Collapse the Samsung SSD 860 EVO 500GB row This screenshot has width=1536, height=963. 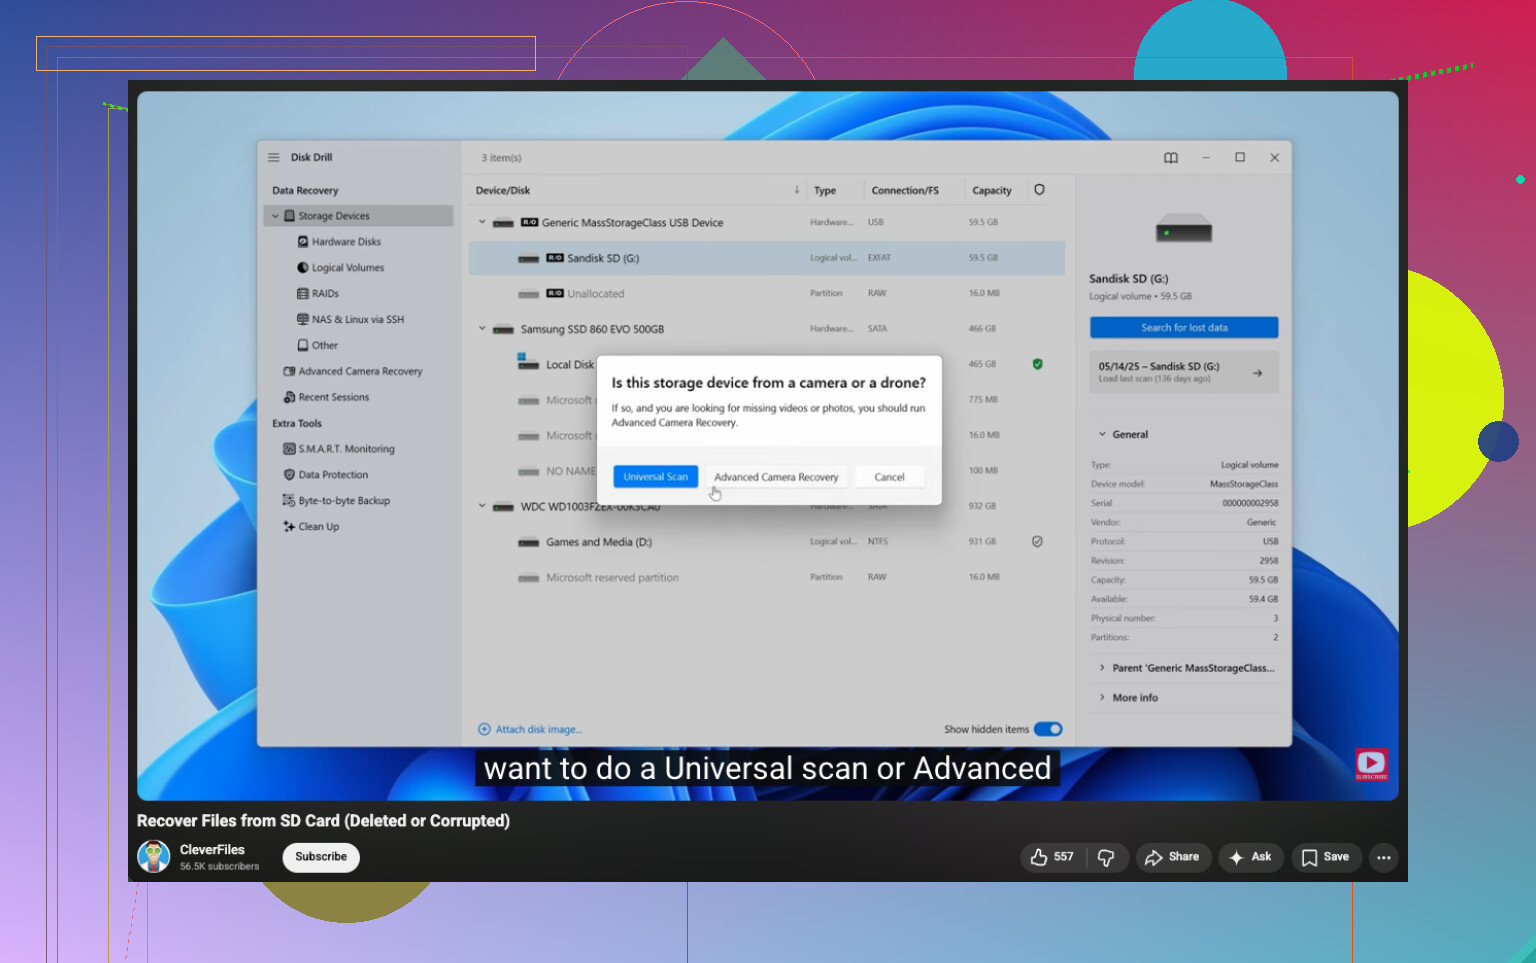(x=482, y=329)
